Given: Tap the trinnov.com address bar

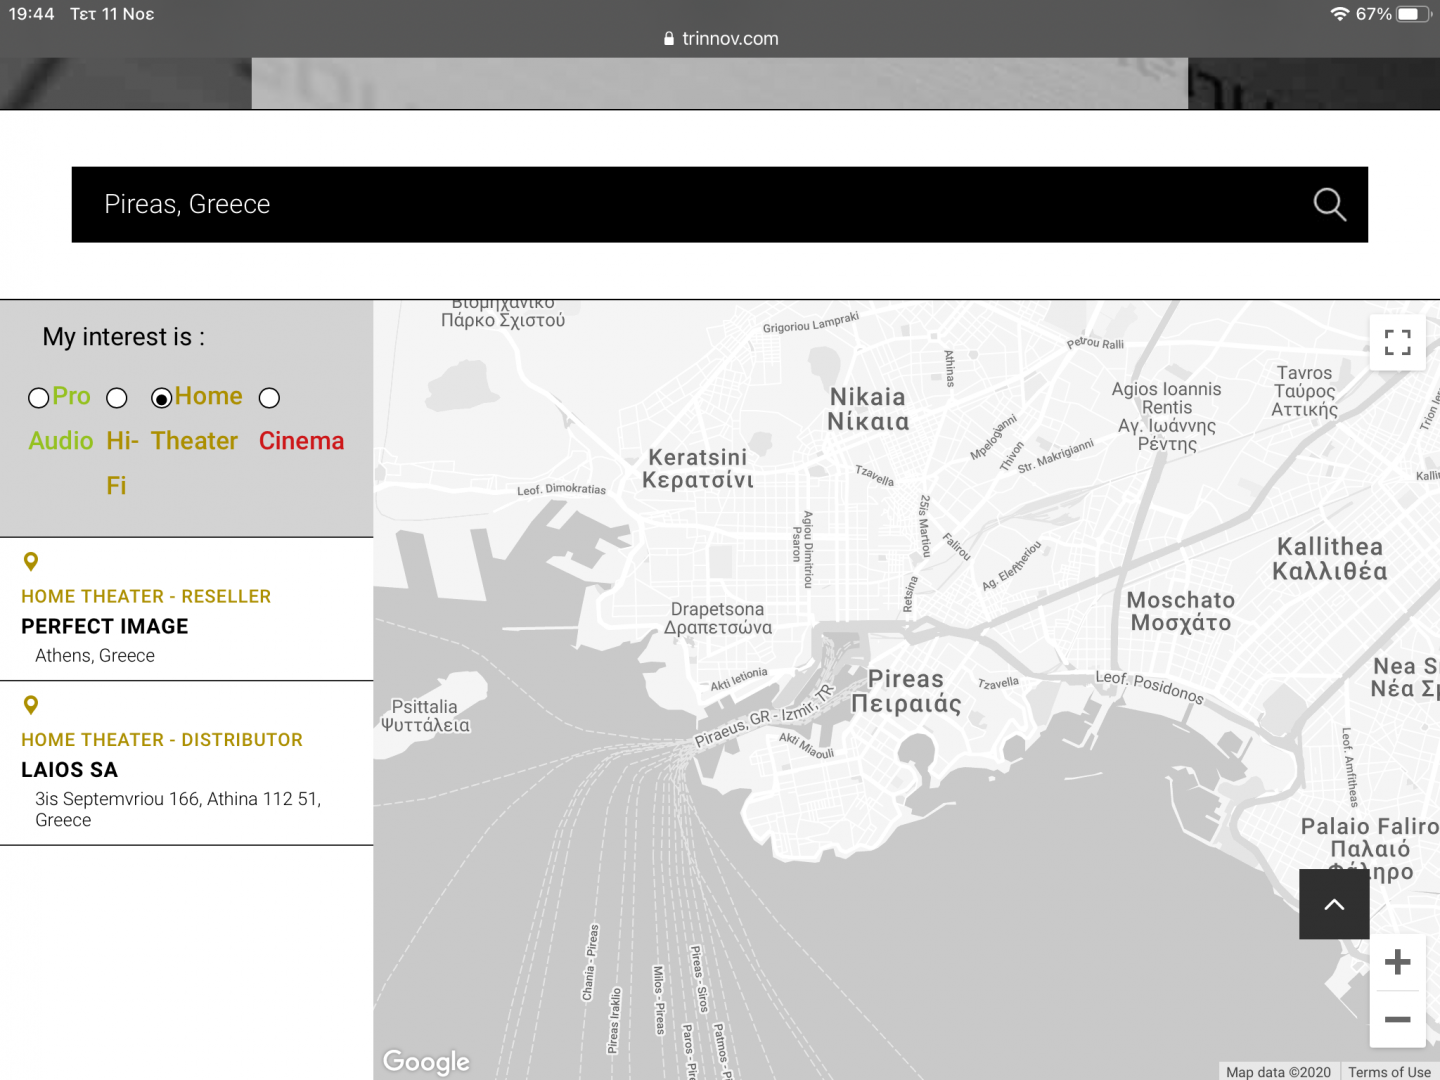Looking at the screenshot, I should click(x=730, y=39).
